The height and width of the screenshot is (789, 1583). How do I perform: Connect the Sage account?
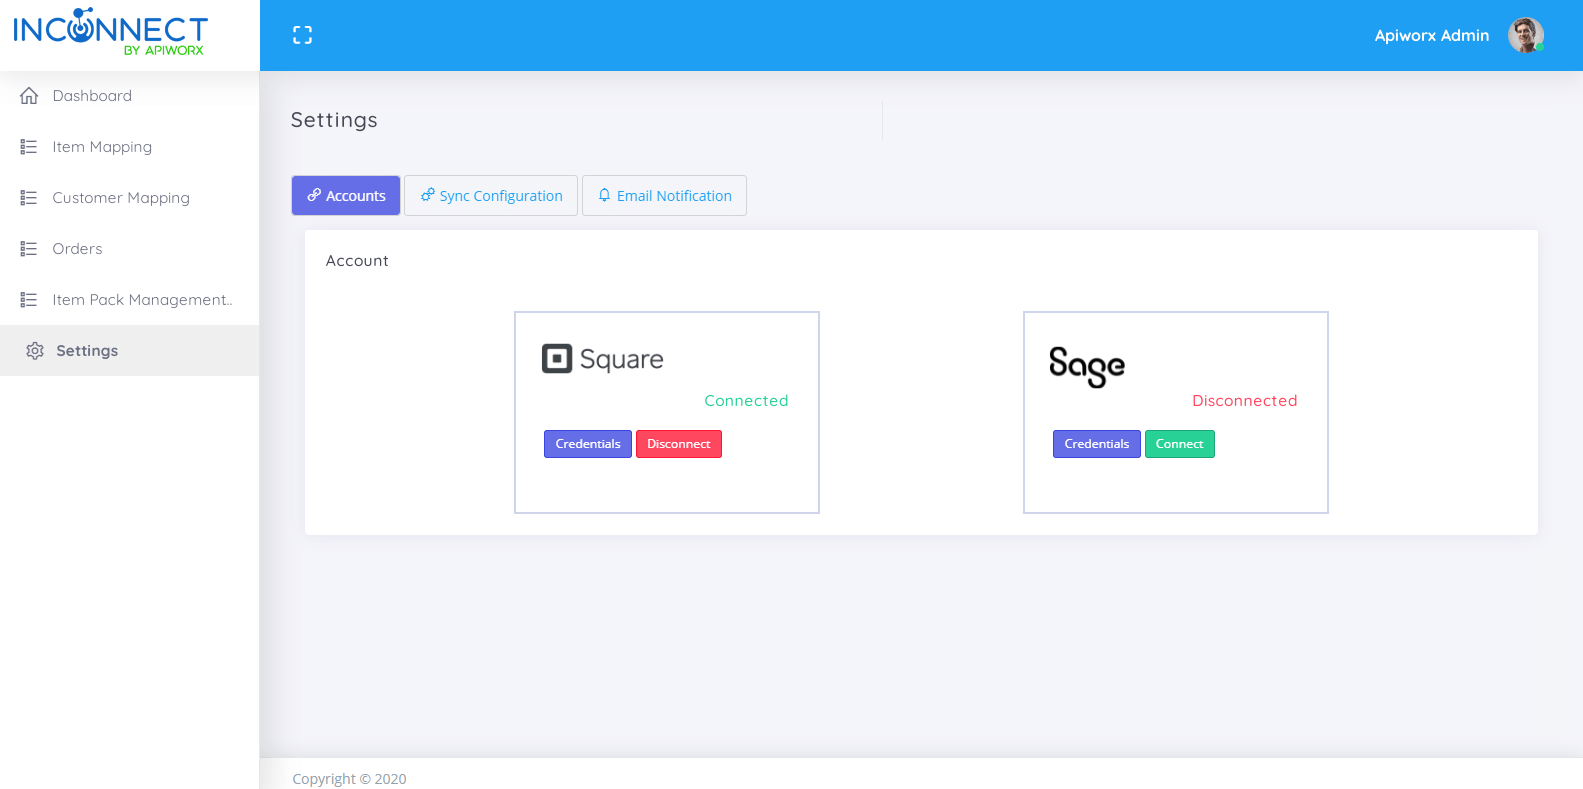[x=1180, y=444]
